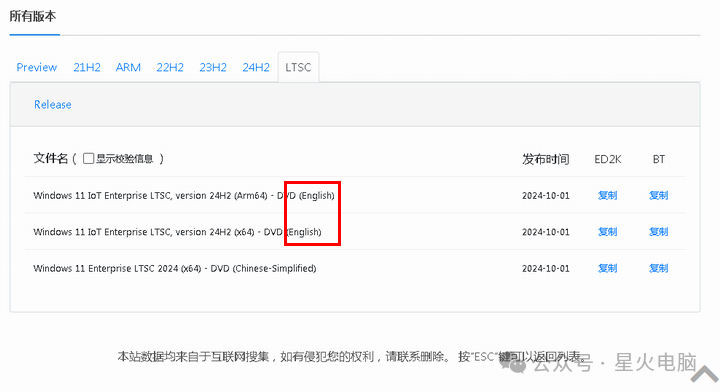Click the 2024-10-01 date in the Chinese-Simplified row

point(546,268)
